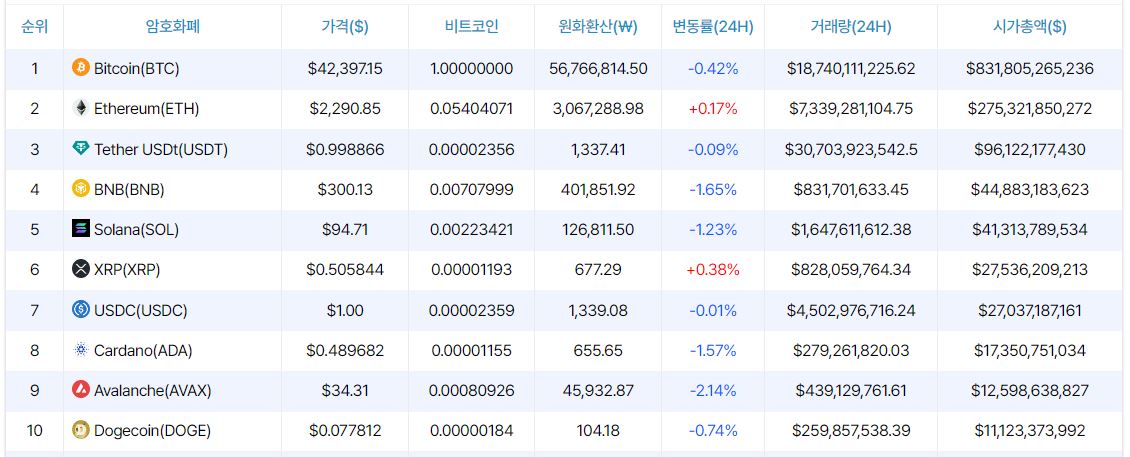Click Bitcoin's -0.42% change value
Screen dimensions: 1130x457
[713, 68]
